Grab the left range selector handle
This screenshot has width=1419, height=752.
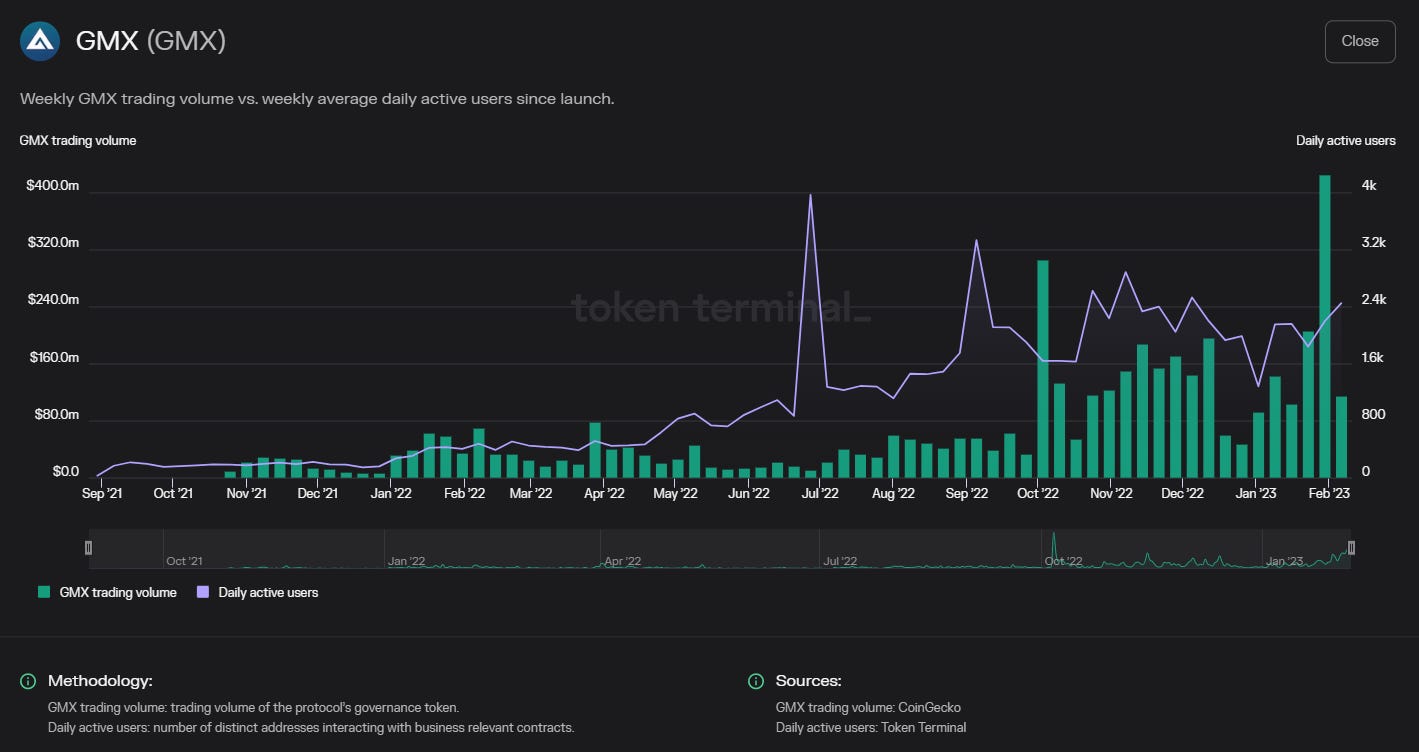click(88, 547)
